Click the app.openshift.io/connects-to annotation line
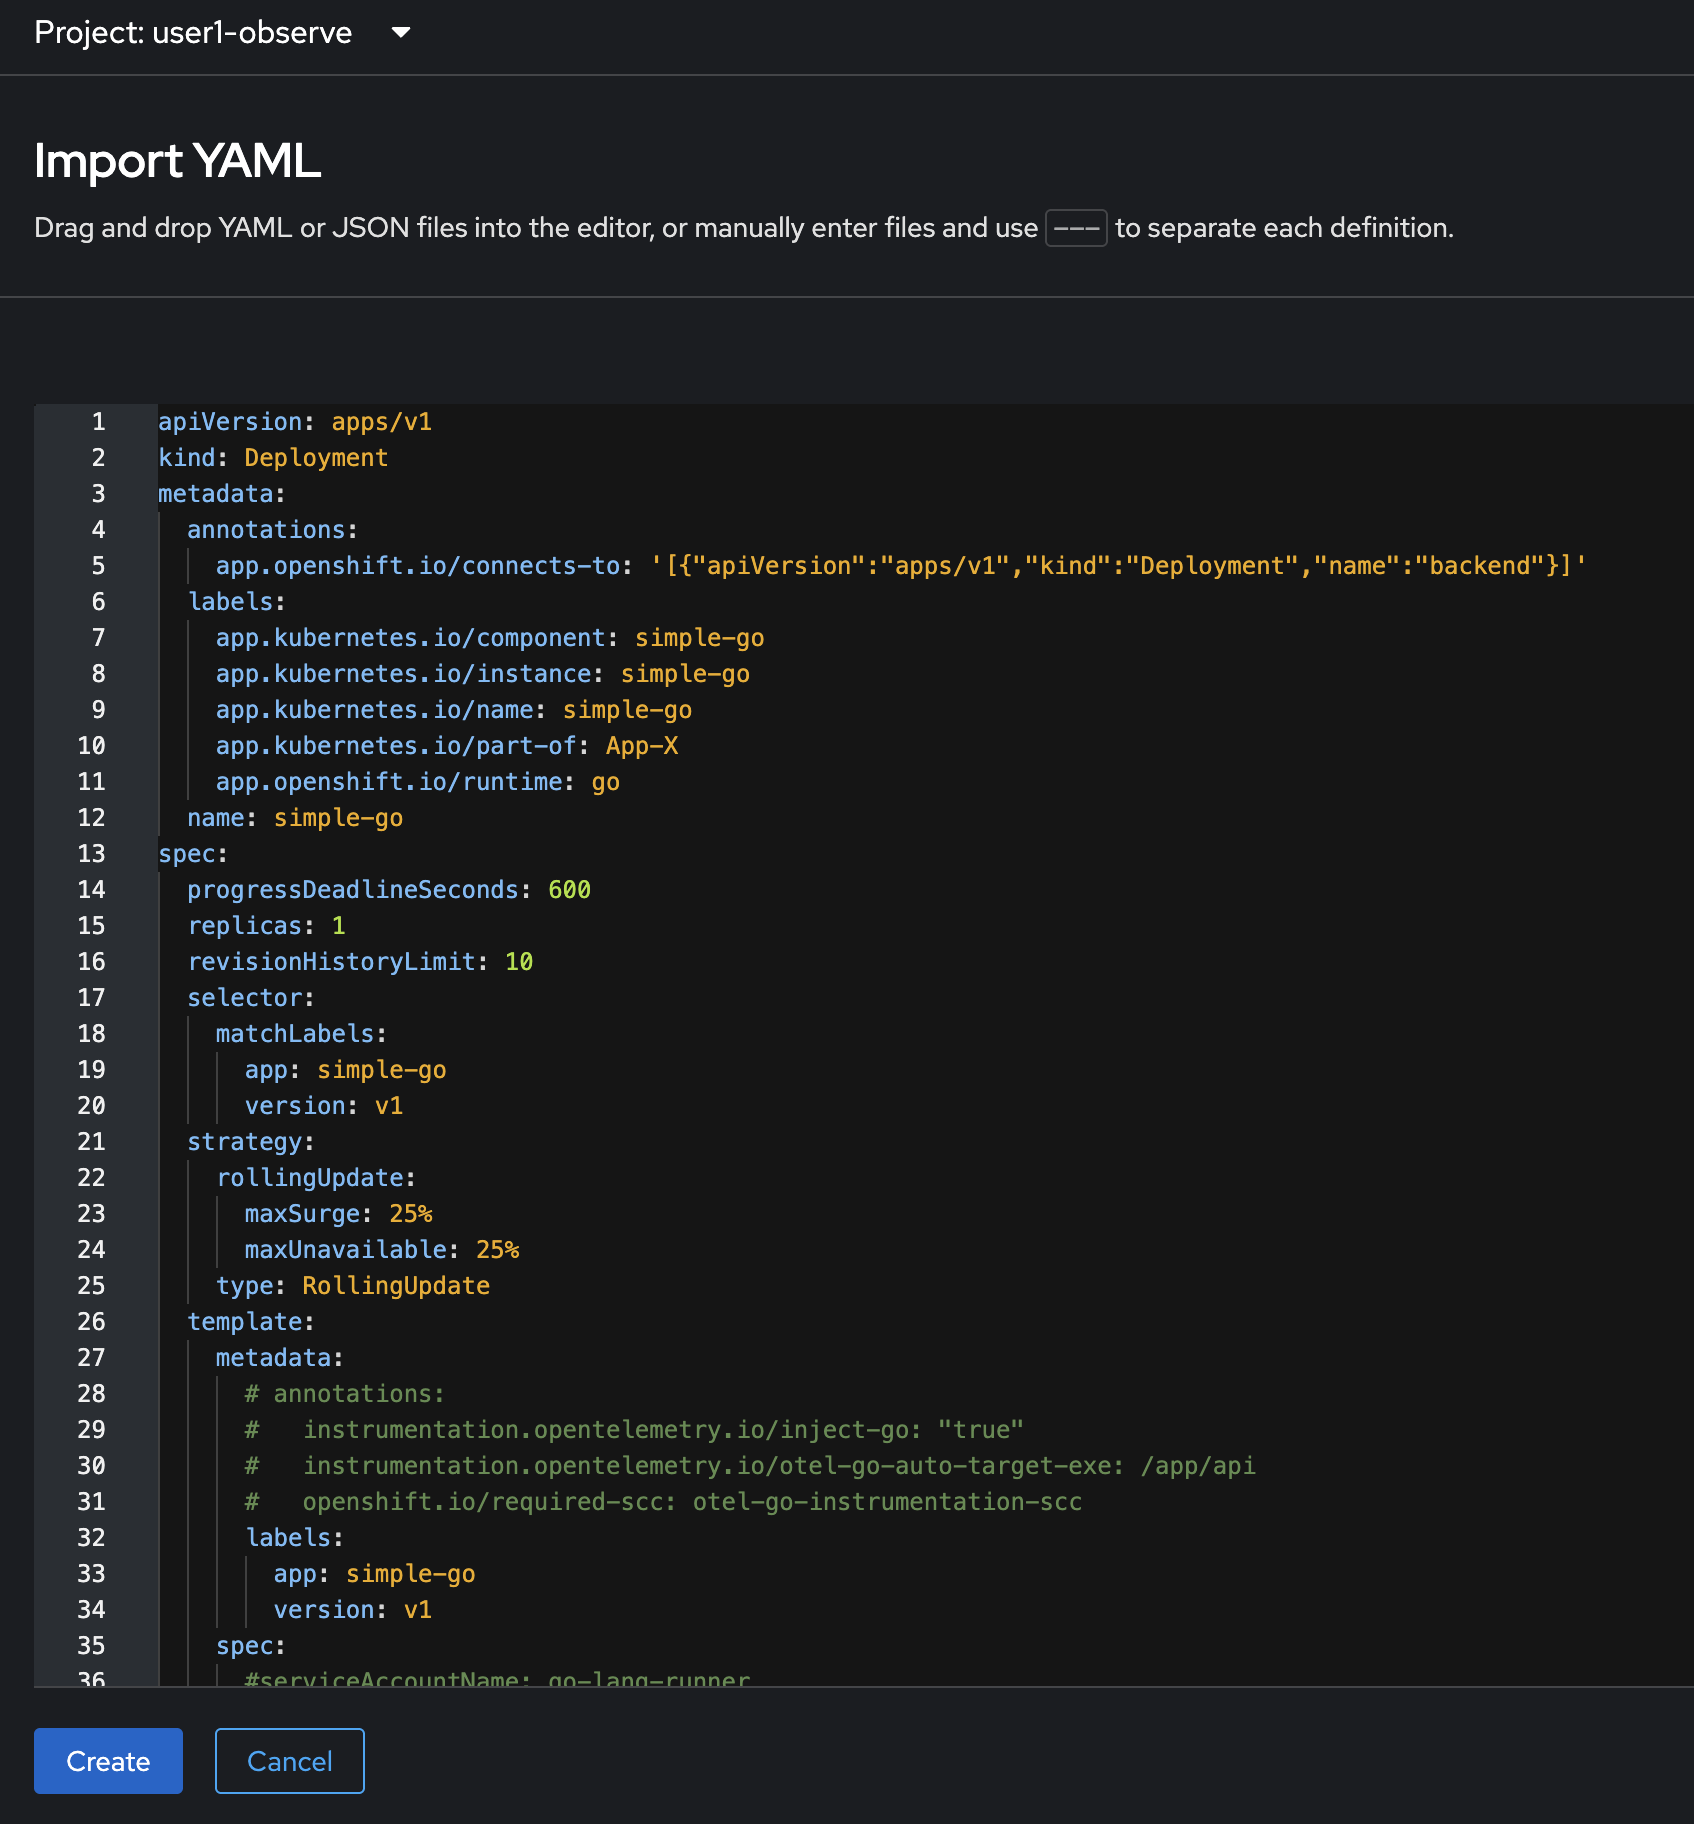Screen dimensions: 1694x1824 pos(901,566)
